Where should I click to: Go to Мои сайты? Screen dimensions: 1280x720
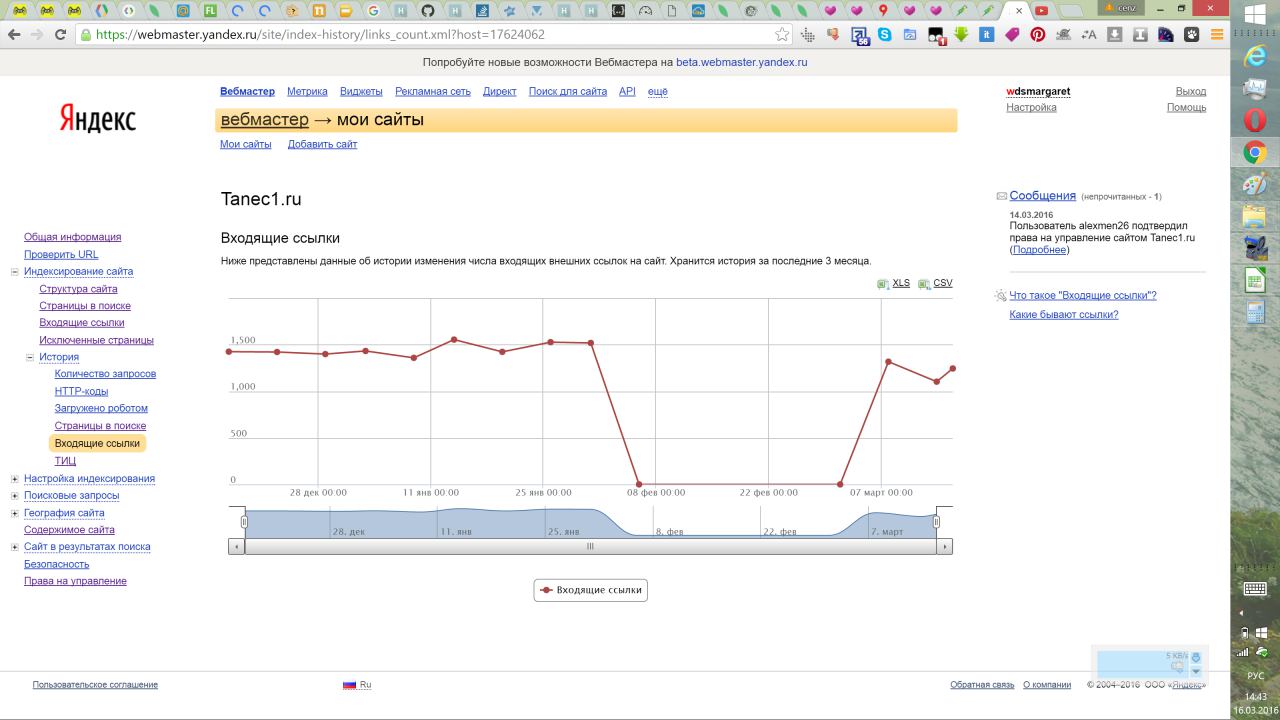(245, 144)
